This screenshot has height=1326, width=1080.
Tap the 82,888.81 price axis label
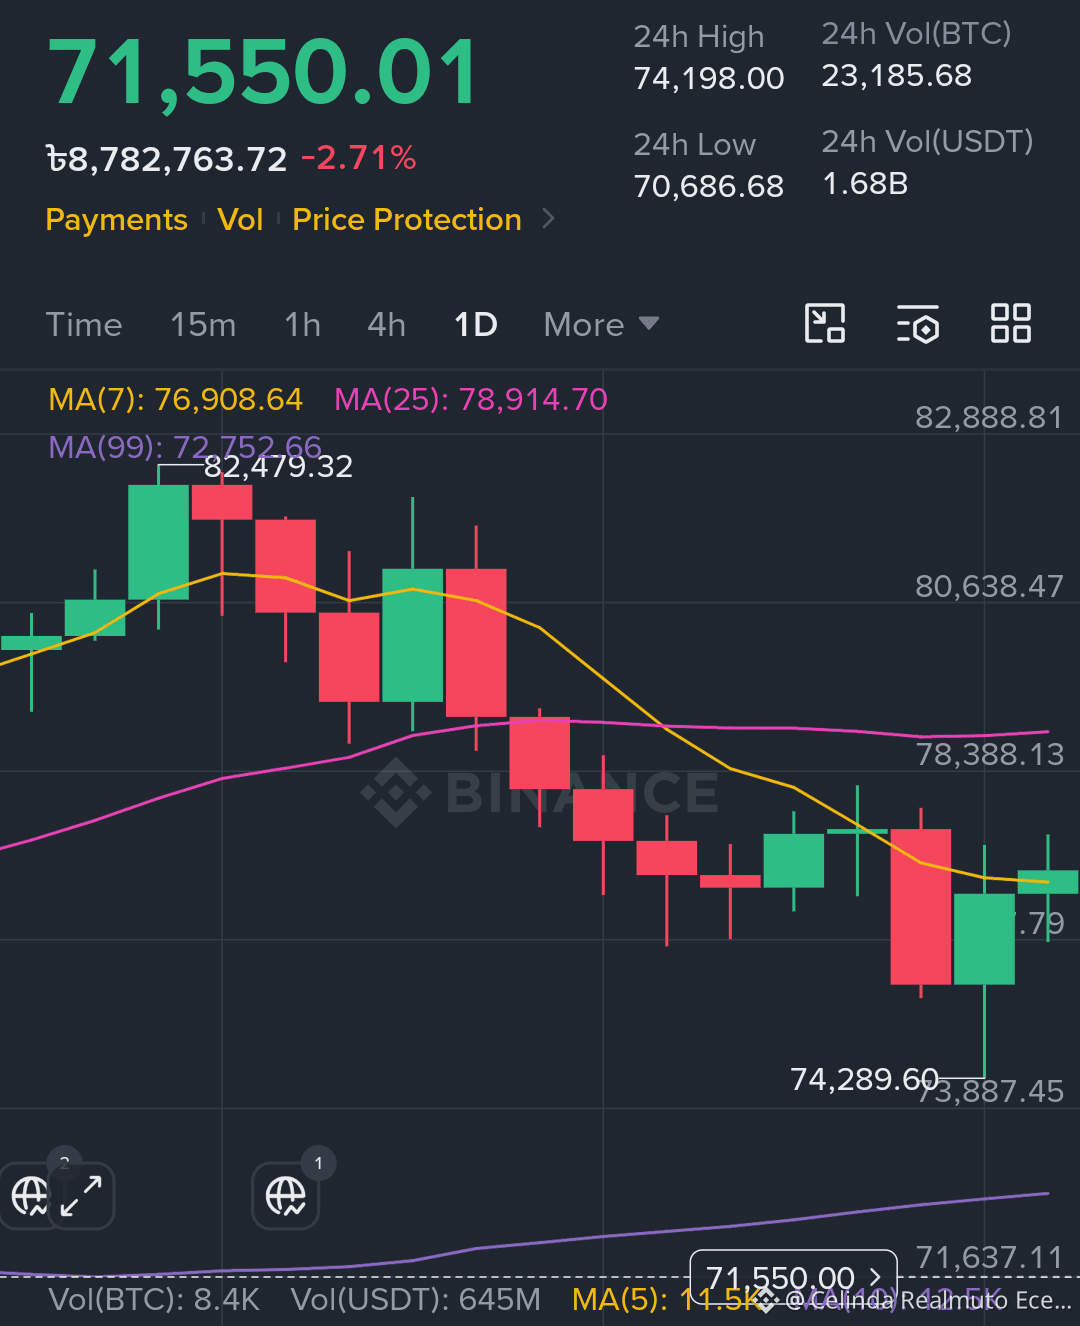[989, 416]
